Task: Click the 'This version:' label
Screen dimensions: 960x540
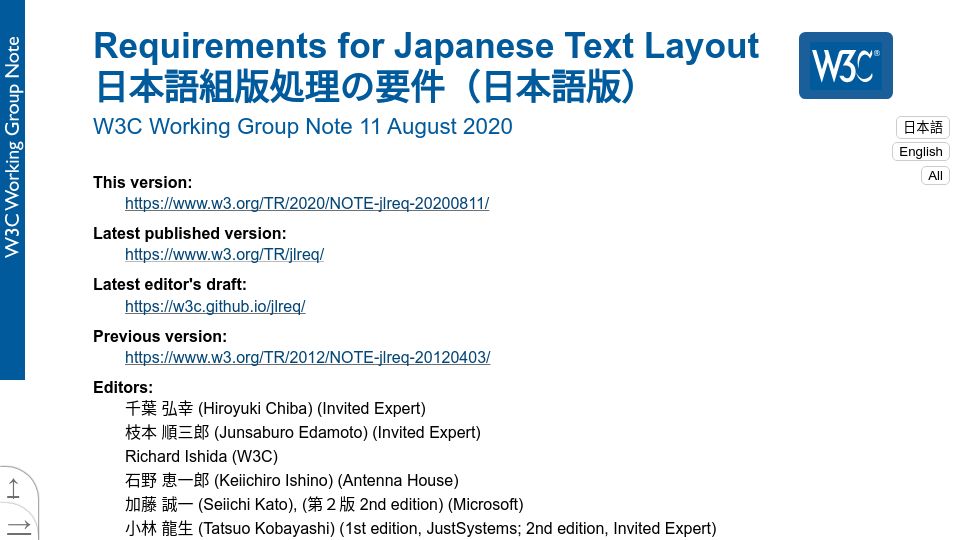Action: click(142, 182)
